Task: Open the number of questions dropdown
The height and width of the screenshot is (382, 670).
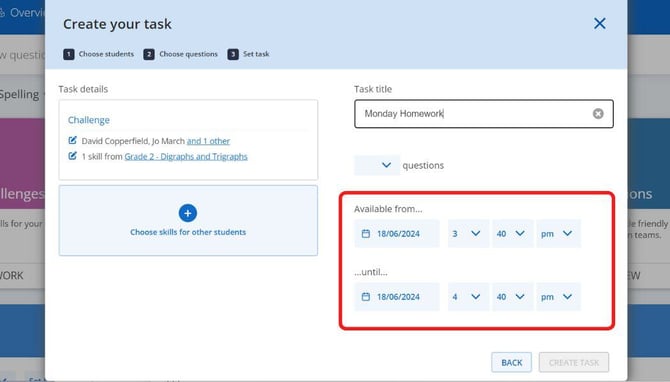Action: [377, 165]
